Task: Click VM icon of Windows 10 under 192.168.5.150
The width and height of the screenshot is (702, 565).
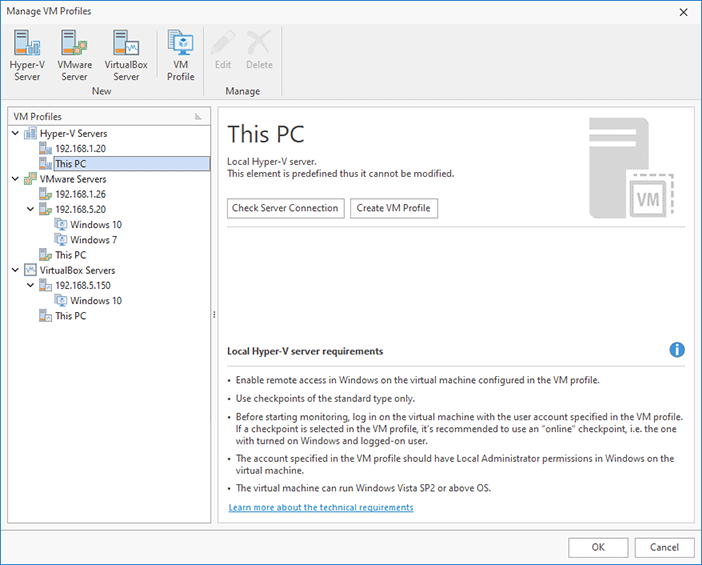Action: coord(60,300)
